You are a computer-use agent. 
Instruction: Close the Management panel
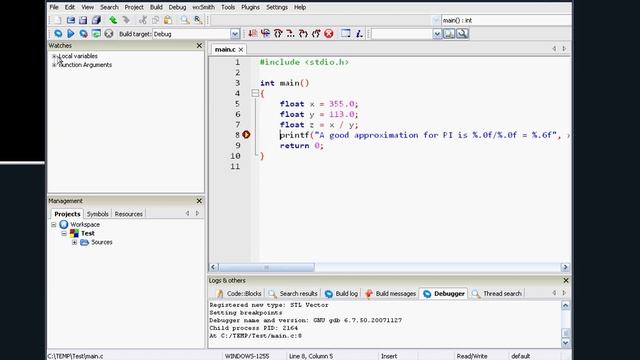tap(199, 201)
